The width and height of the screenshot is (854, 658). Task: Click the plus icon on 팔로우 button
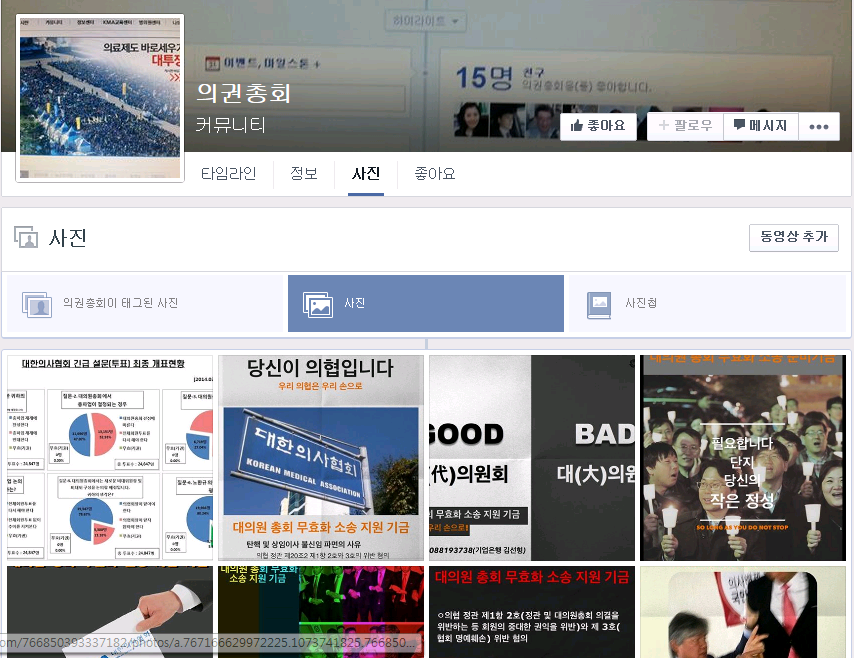(663, 125)
